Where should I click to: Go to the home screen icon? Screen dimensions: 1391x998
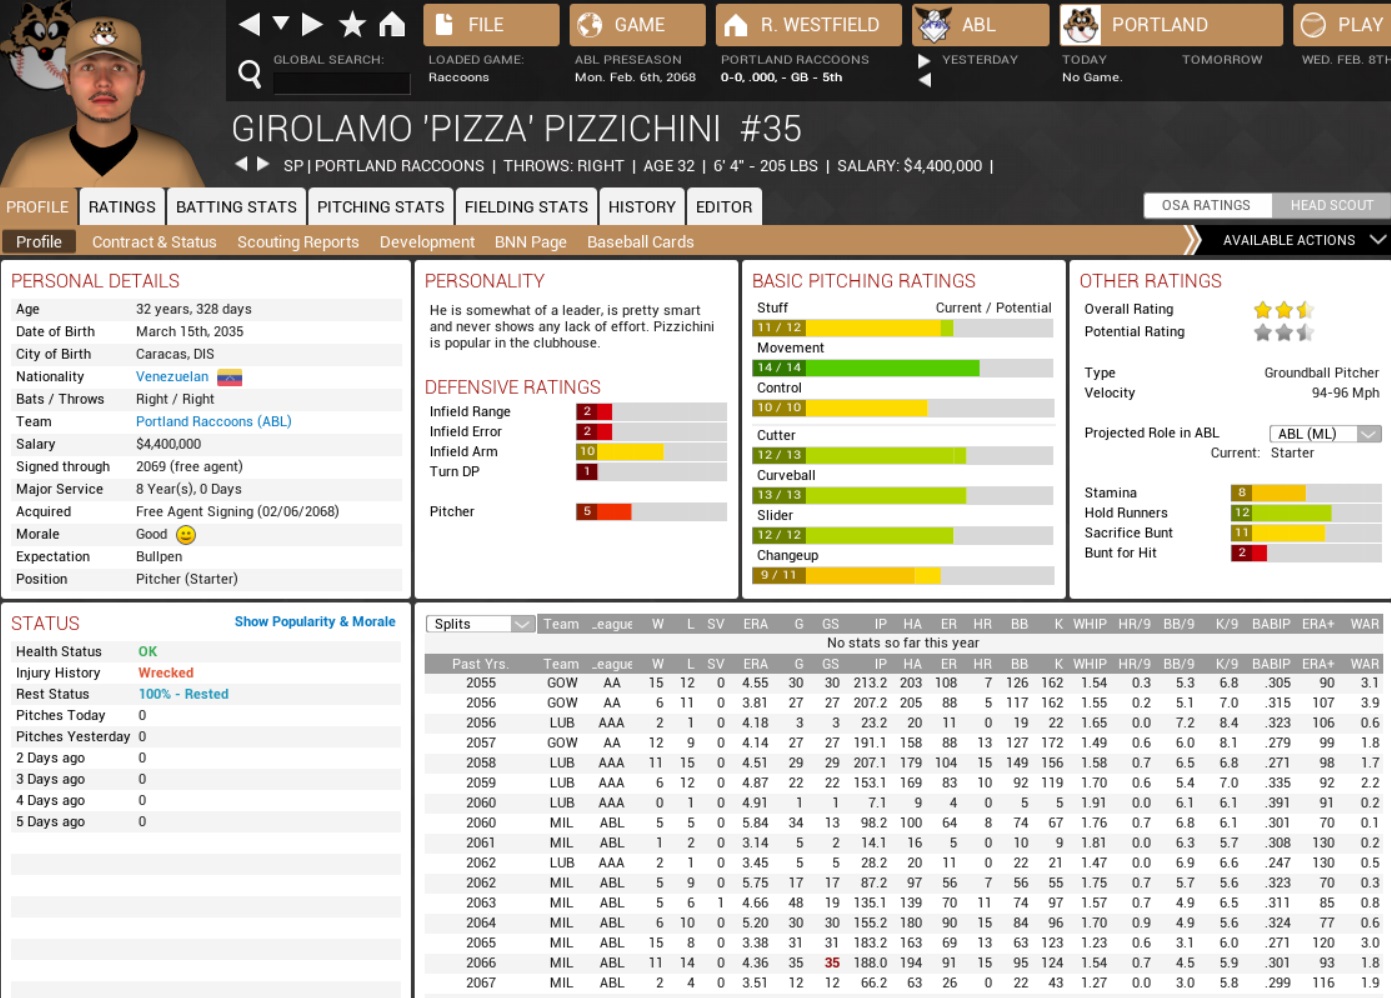392,24
